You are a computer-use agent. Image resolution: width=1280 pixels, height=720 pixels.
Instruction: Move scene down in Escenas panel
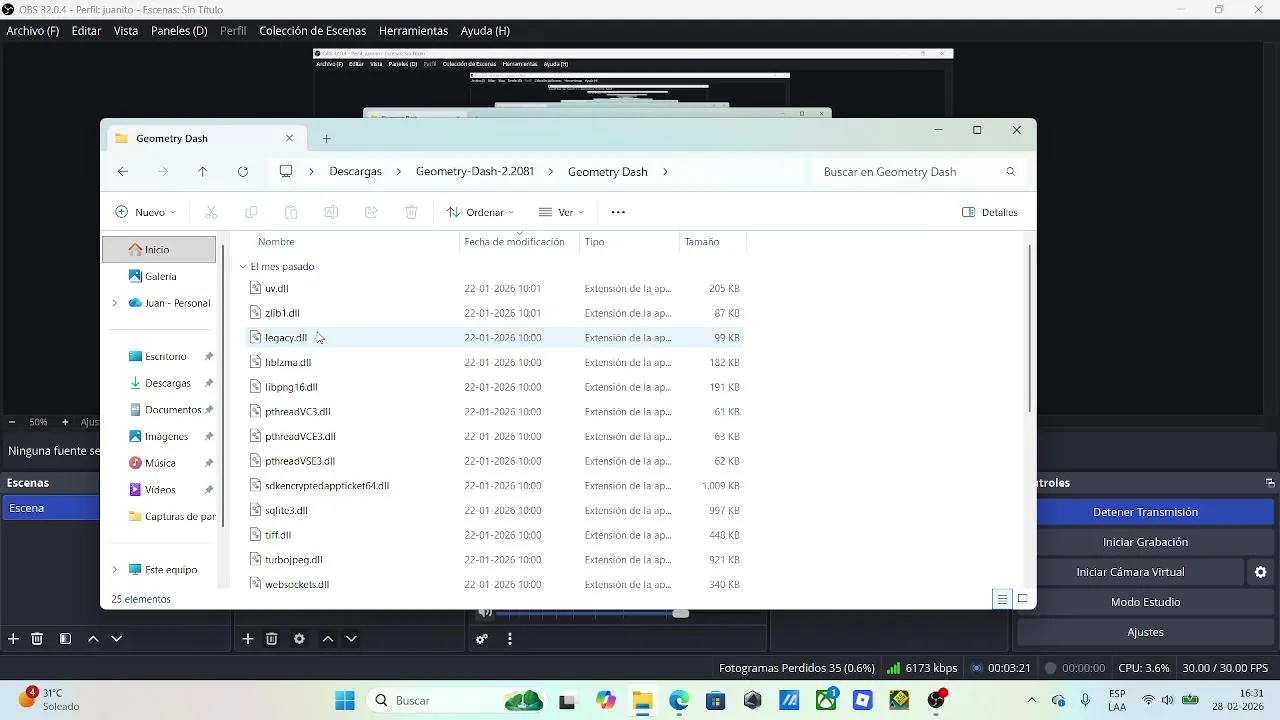click(x=117, y=639)
